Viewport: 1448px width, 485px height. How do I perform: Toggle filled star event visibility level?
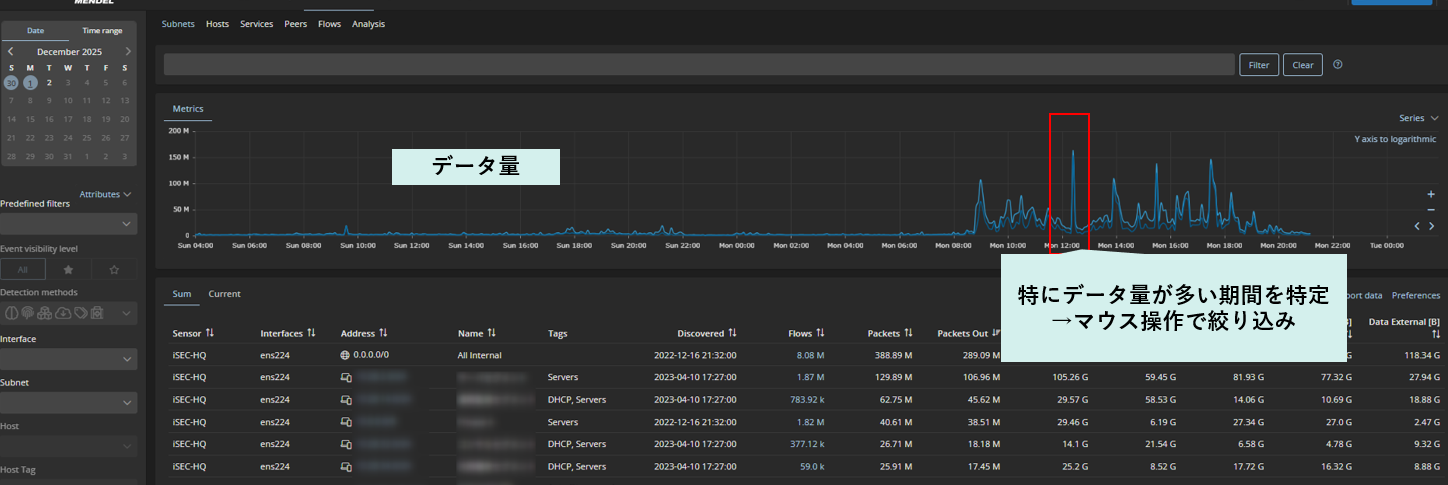tap(68, 270)
